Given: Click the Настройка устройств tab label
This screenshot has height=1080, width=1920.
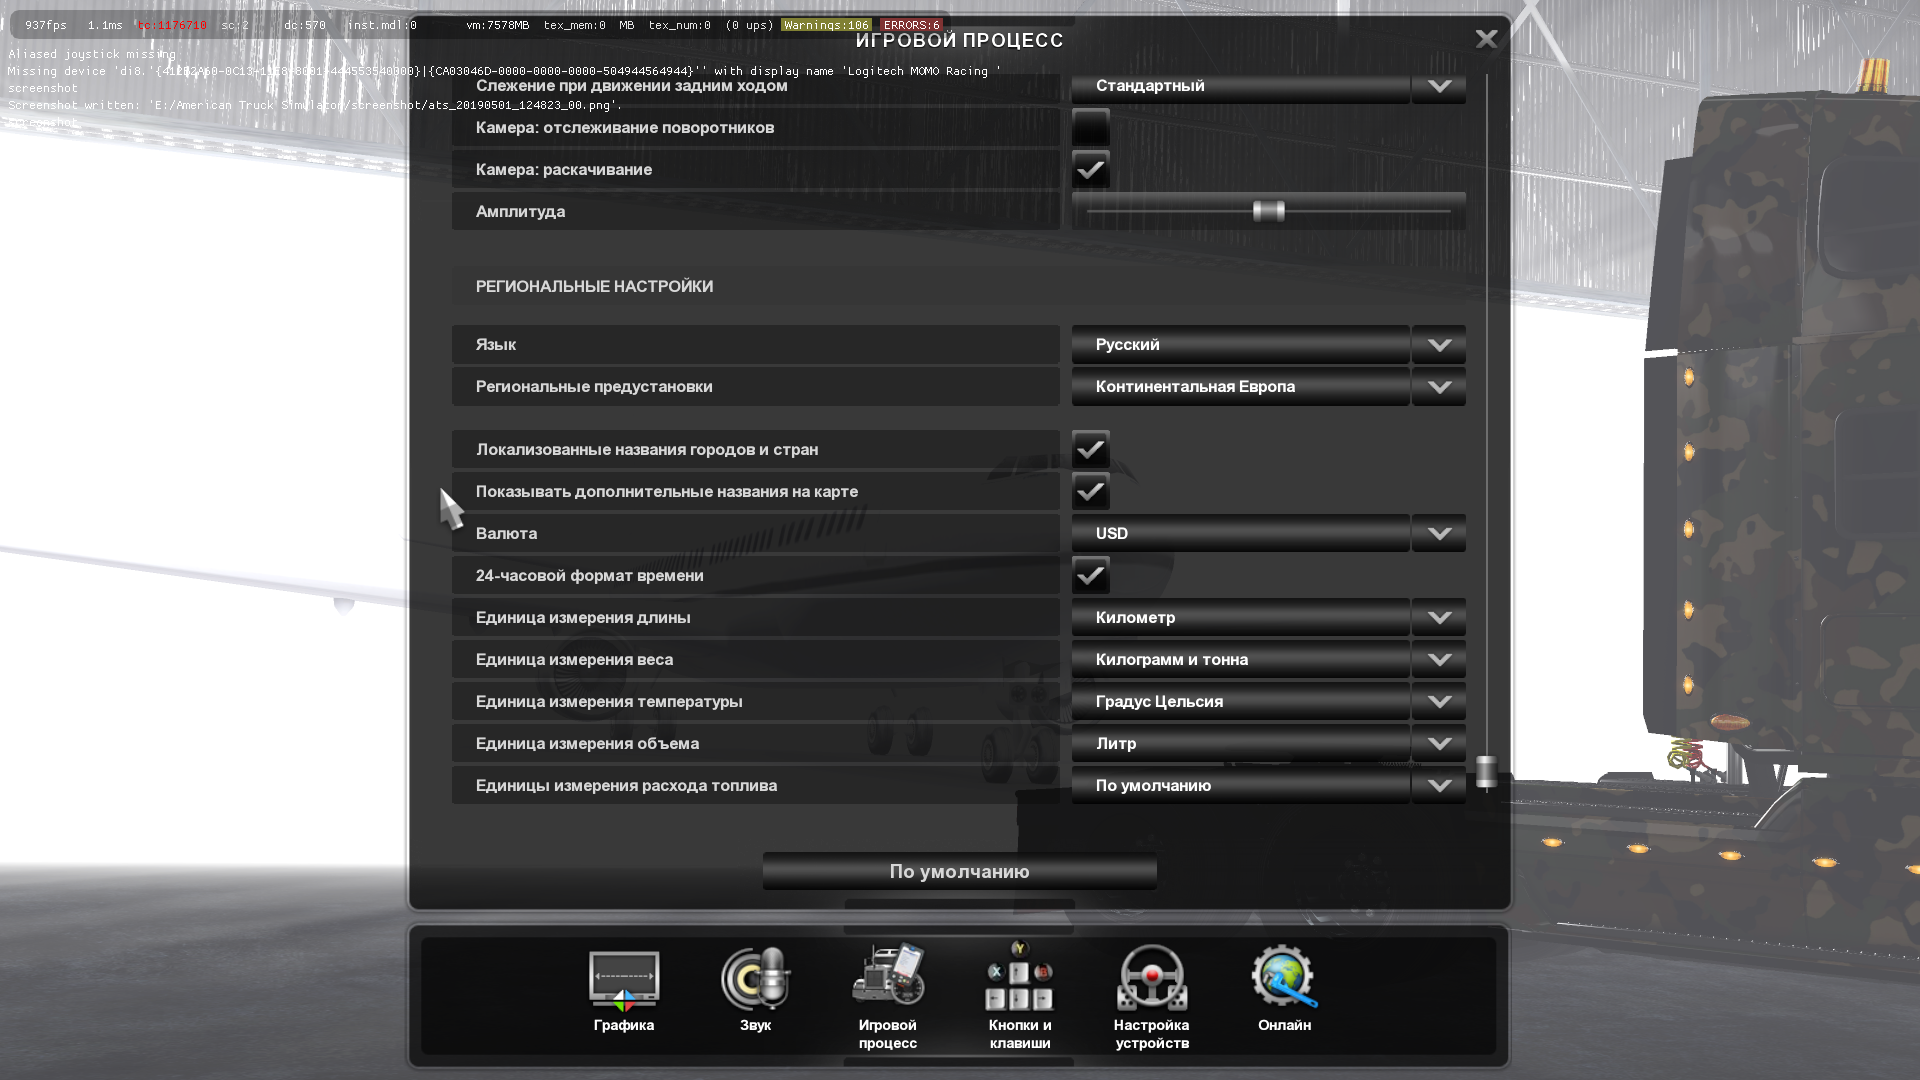Looking at the screenshot, I should [1152, 1034].
